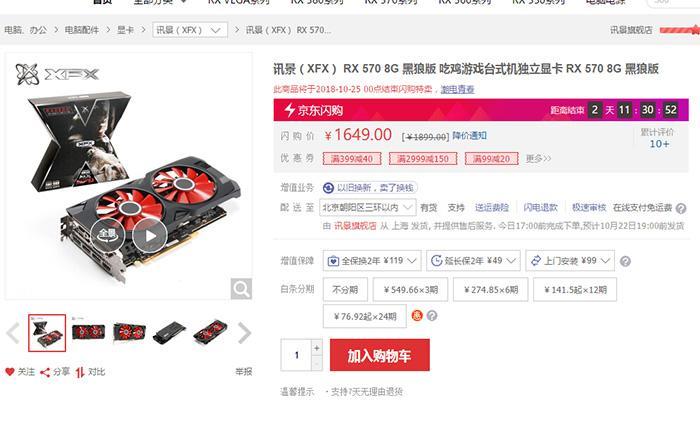Expand the 全保换2年 ¥119 dropdown
Viewport: 700px width, 431px height.
372,260
